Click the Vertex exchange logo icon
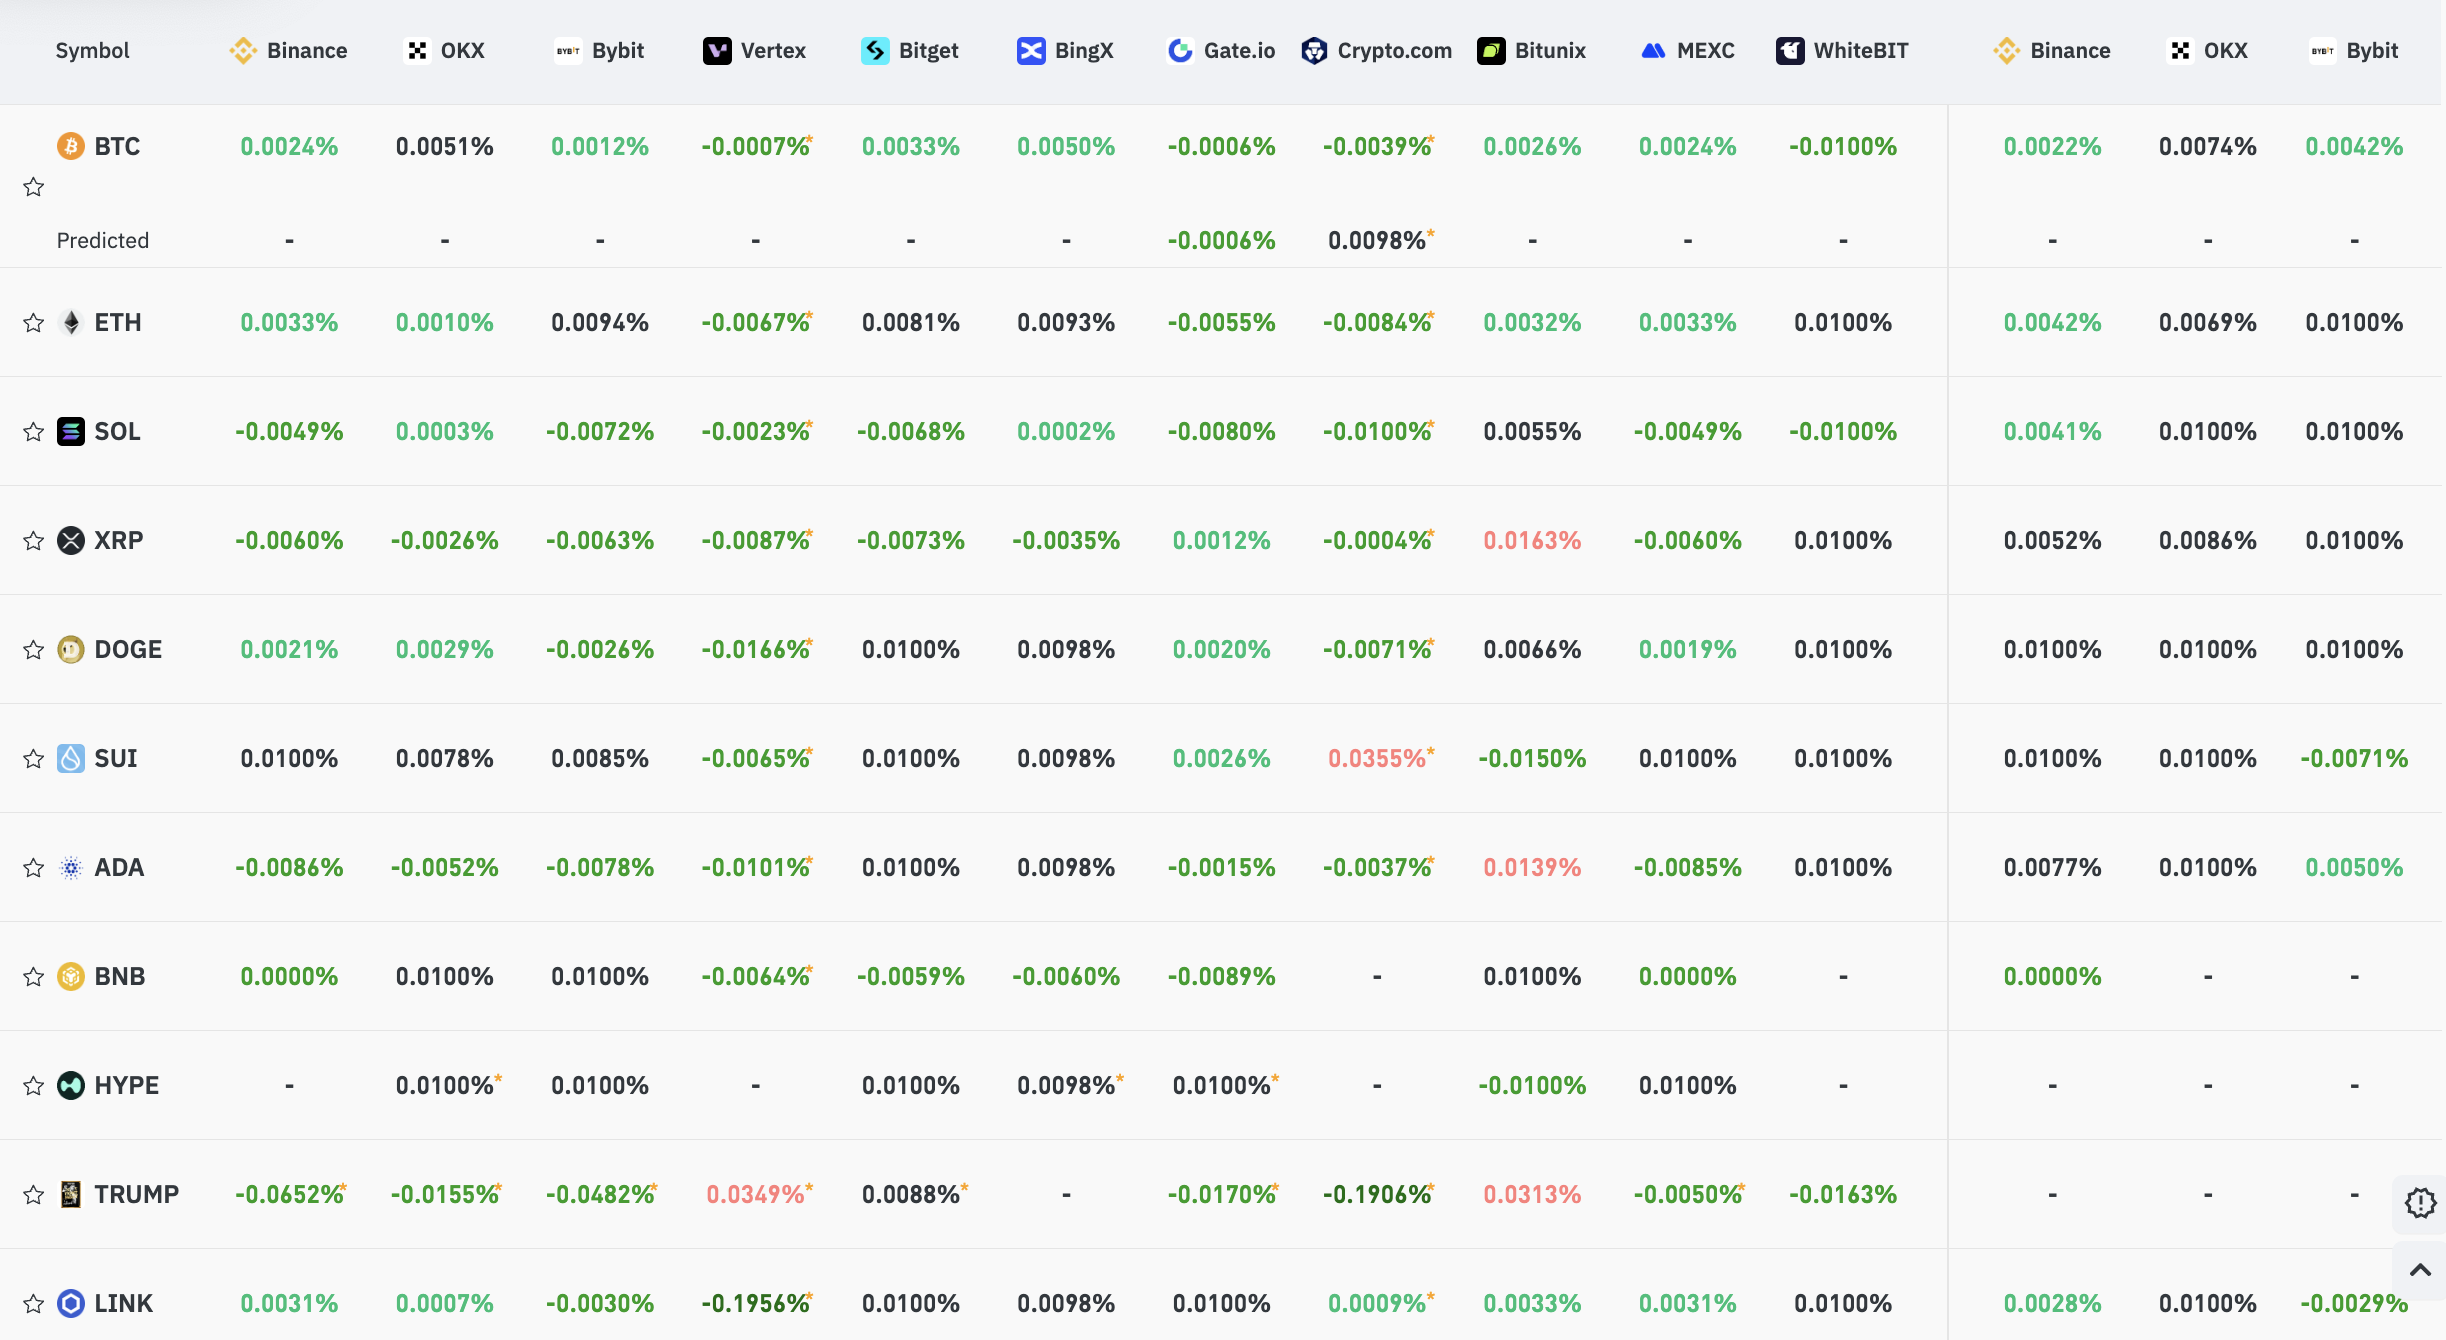Screen dimensions: 2446x1340 click(x=717, y=50)
